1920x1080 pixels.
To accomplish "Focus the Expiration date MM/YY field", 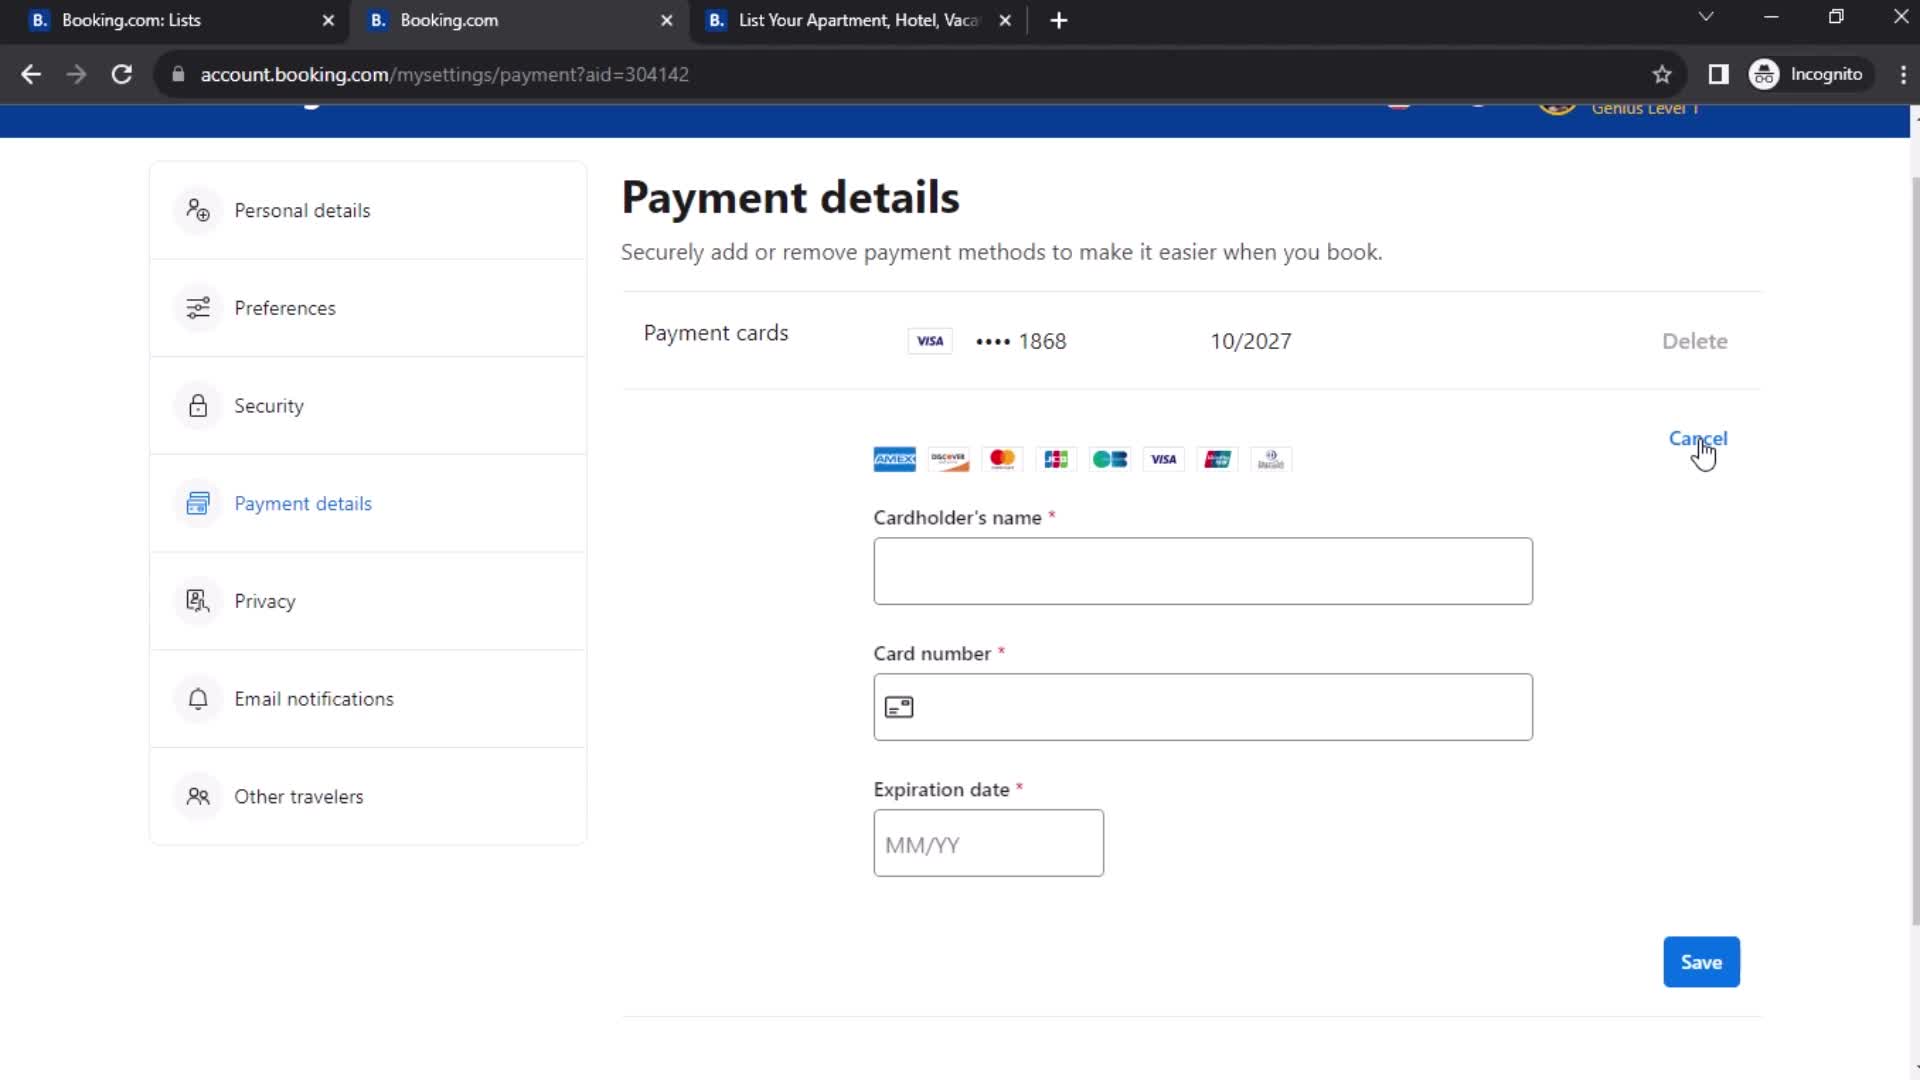I will (988, 843).
